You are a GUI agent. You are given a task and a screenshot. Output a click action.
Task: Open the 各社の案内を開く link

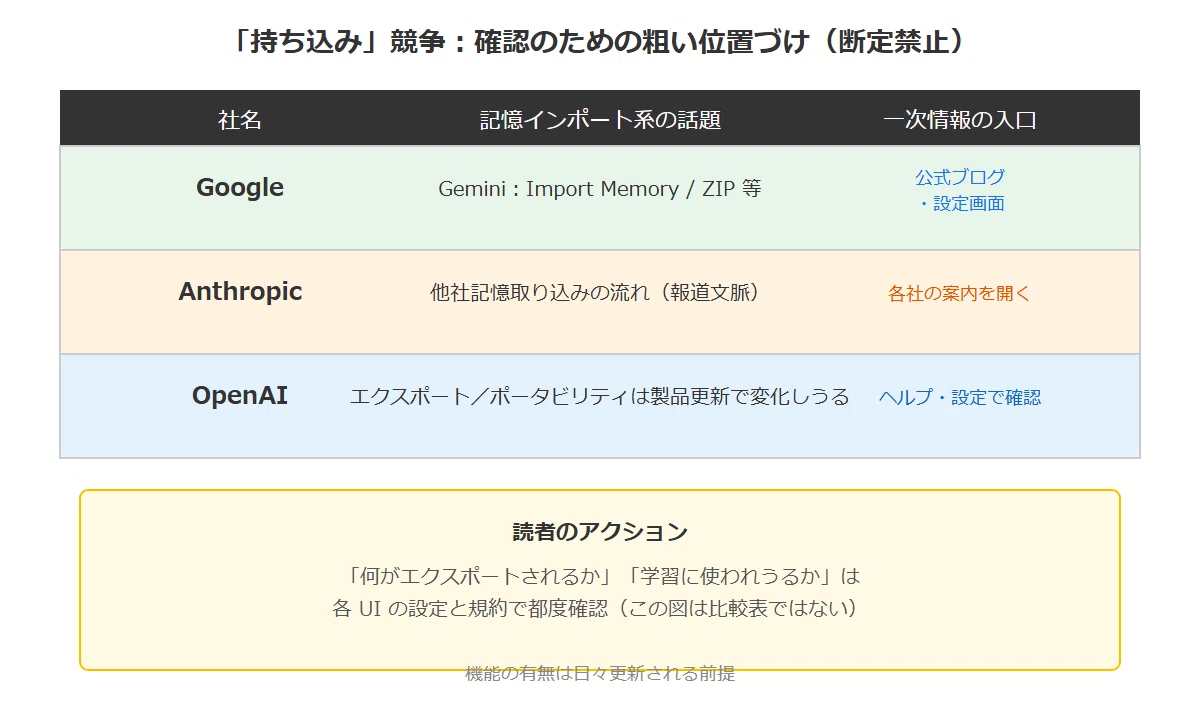pyautogui.click(x=960, y=294)
